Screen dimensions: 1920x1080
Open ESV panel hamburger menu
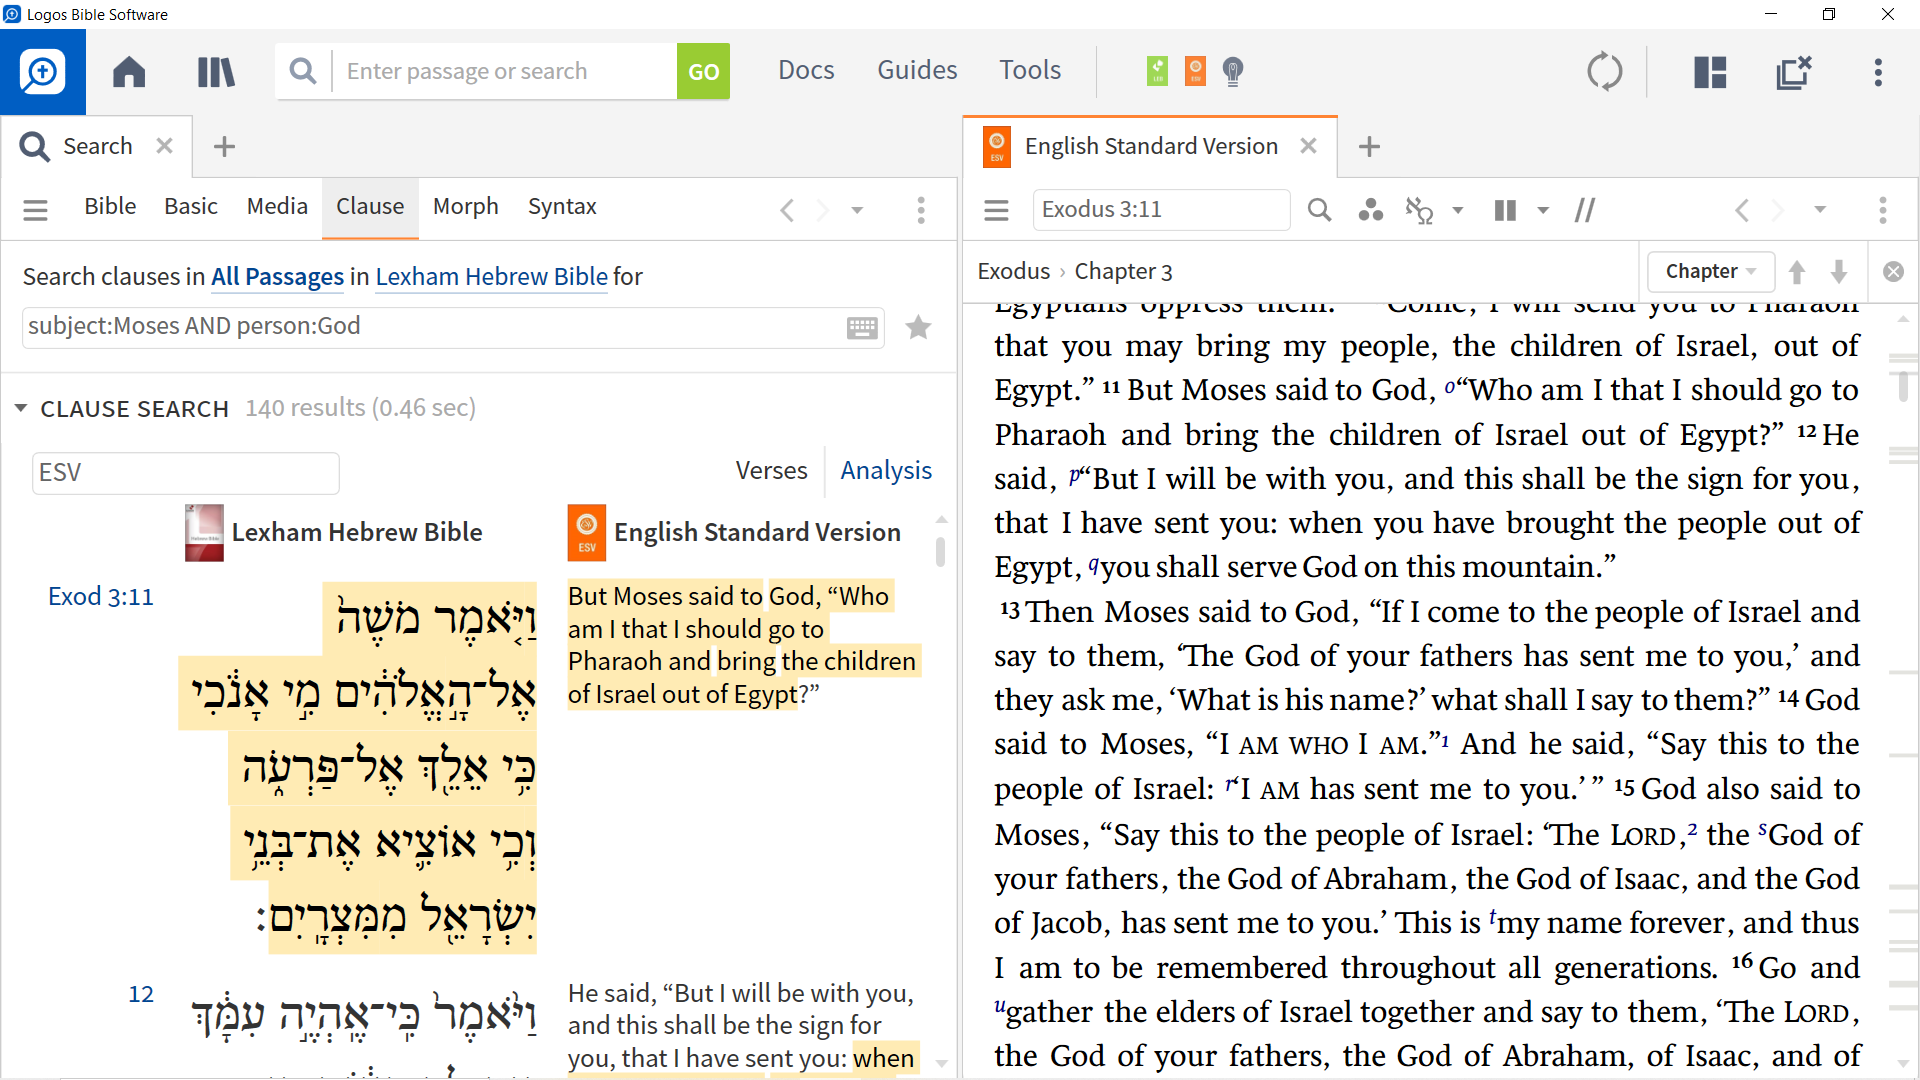(x=996, y=210)
